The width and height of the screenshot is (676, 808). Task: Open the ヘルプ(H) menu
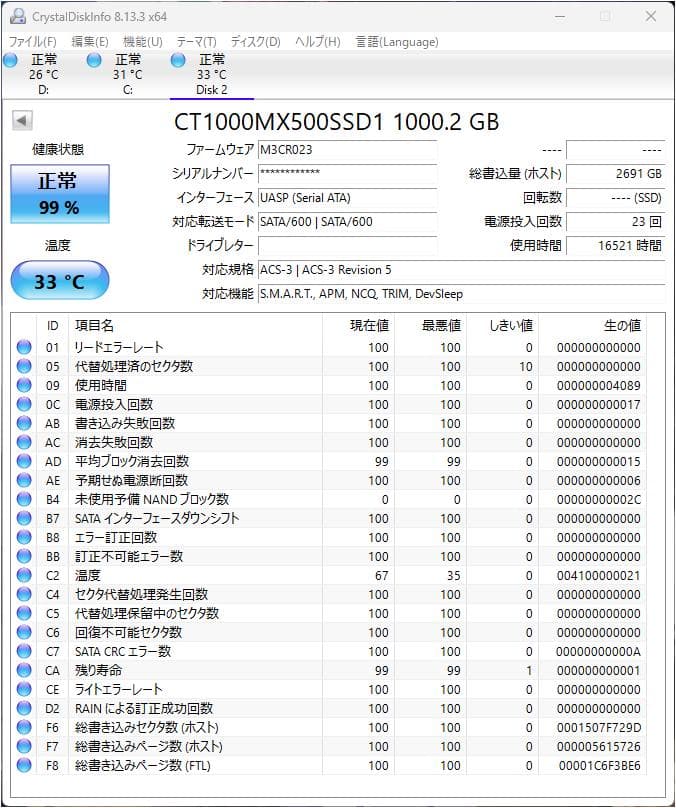pos(318,42)
